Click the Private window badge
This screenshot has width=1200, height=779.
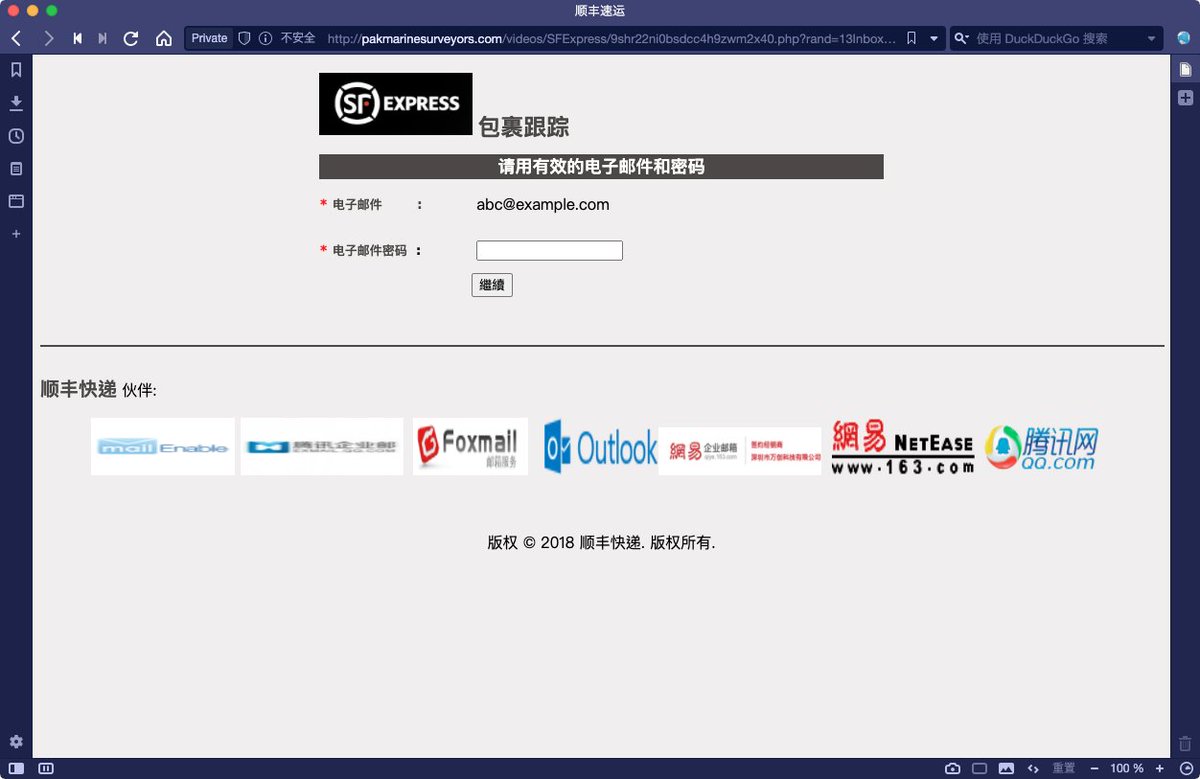(x=209, y=38)
